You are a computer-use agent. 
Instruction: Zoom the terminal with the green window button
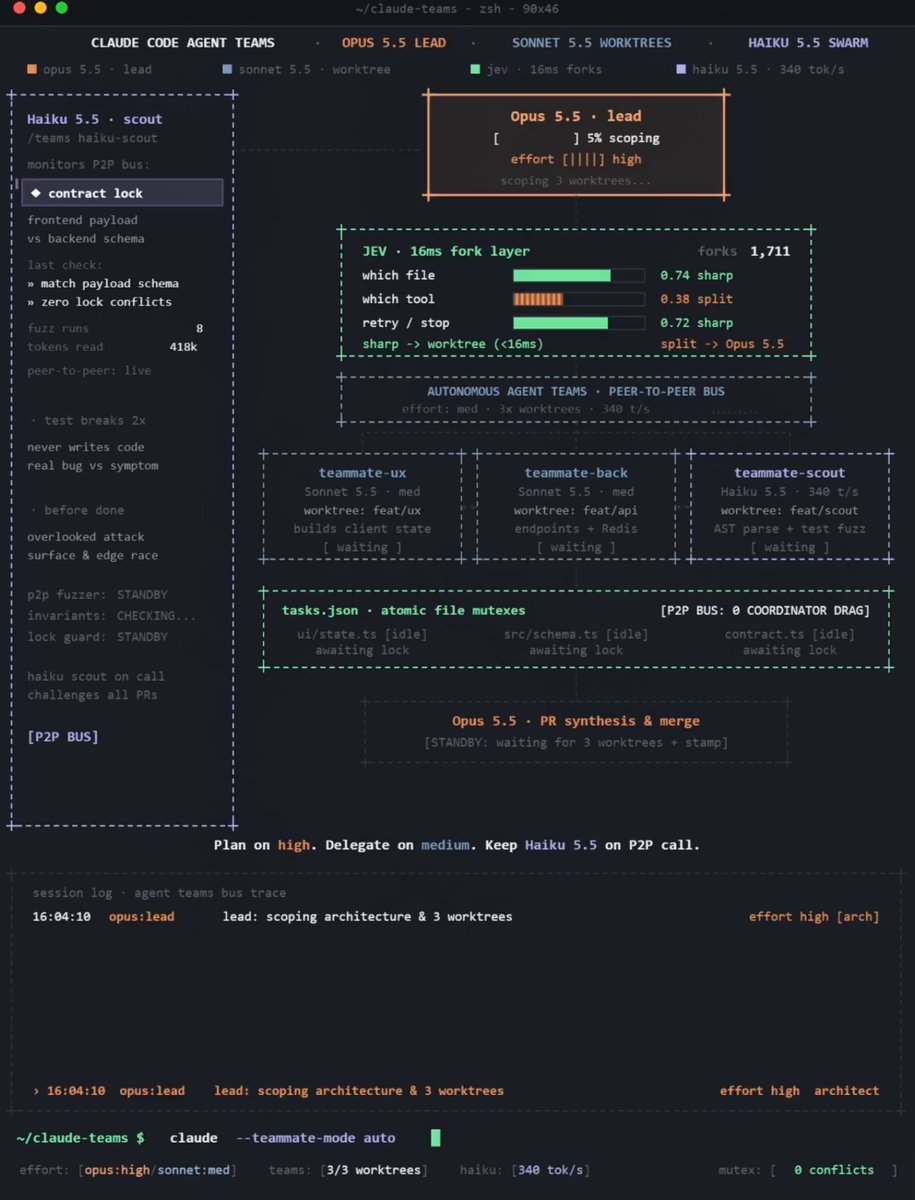click(x=62, y=8)
